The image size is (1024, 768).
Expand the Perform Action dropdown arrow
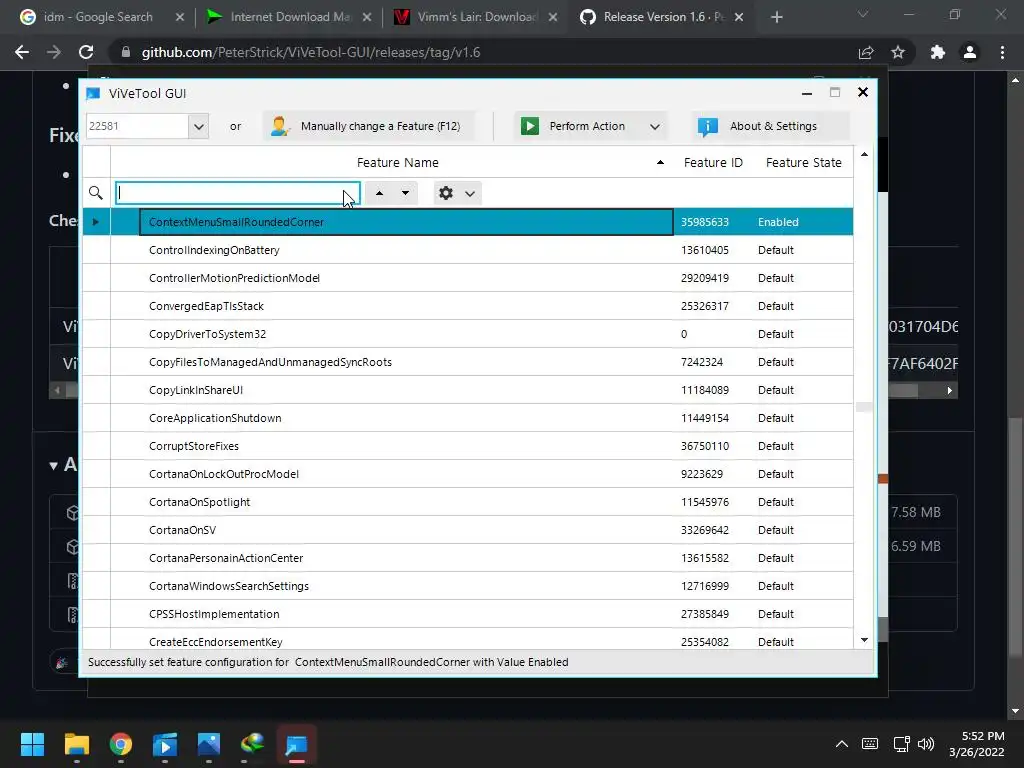[654, 127]
